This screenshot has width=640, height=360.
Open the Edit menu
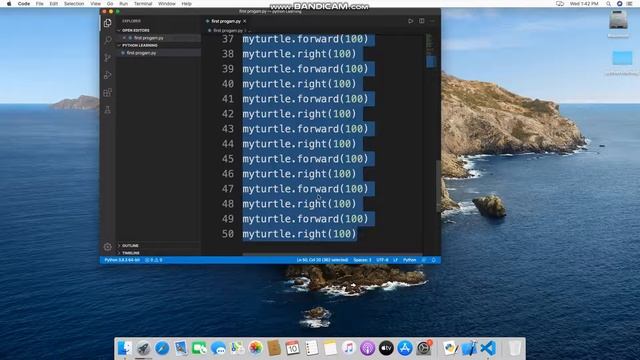click(x=54, y=4)
